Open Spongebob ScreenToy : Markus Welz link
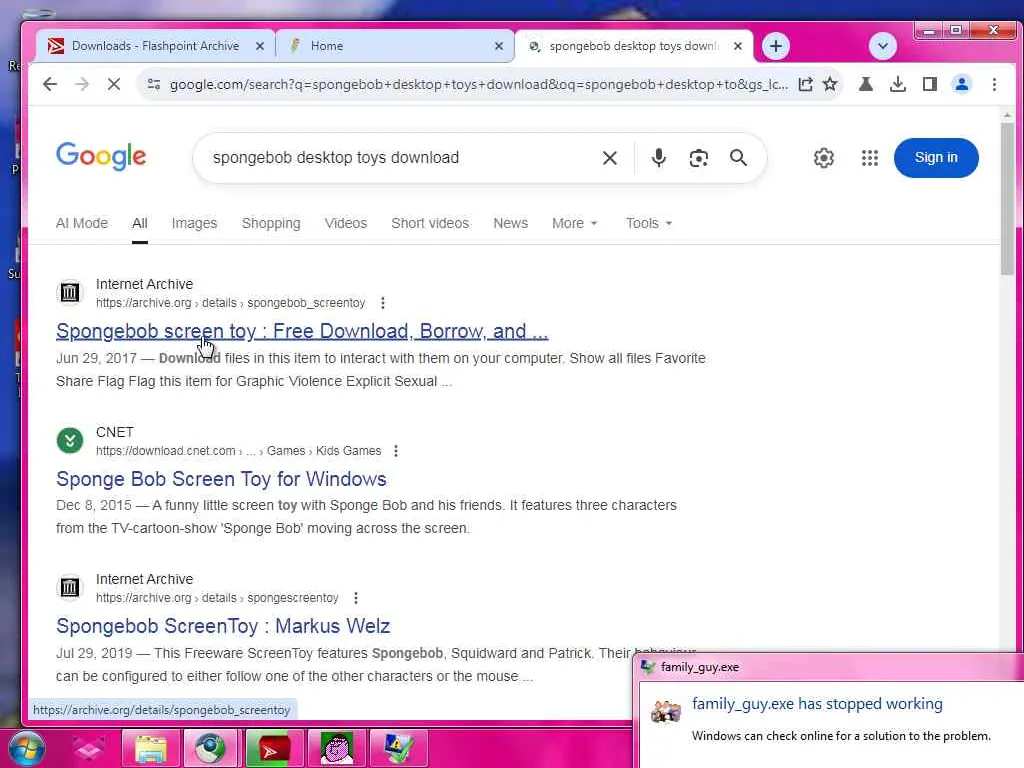The height and width of the screenshot is (768, 1024). point(223,626)
